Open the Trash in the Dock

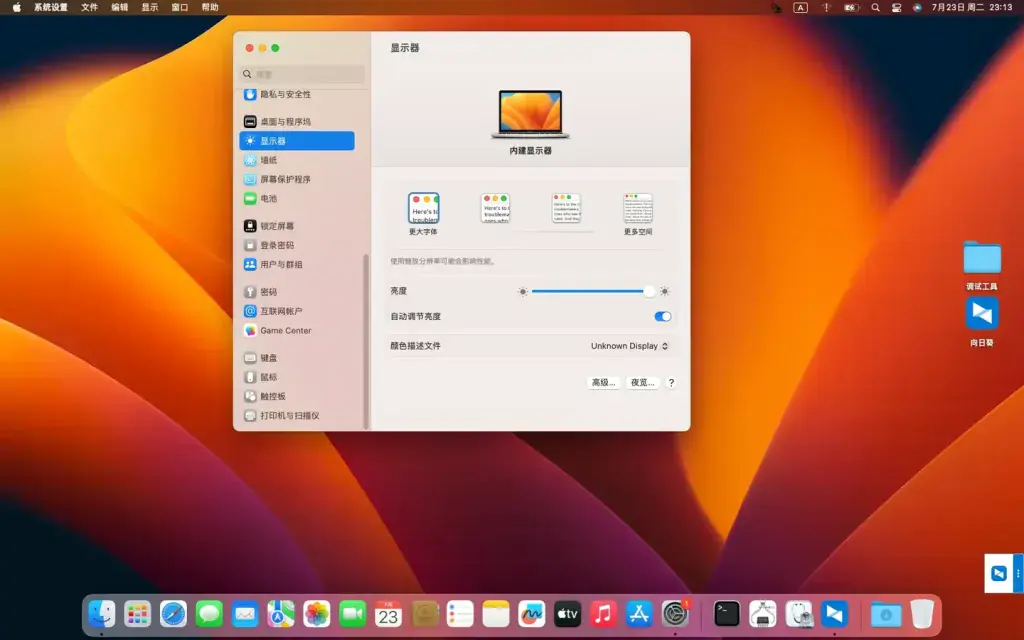[x=922, y=614]
